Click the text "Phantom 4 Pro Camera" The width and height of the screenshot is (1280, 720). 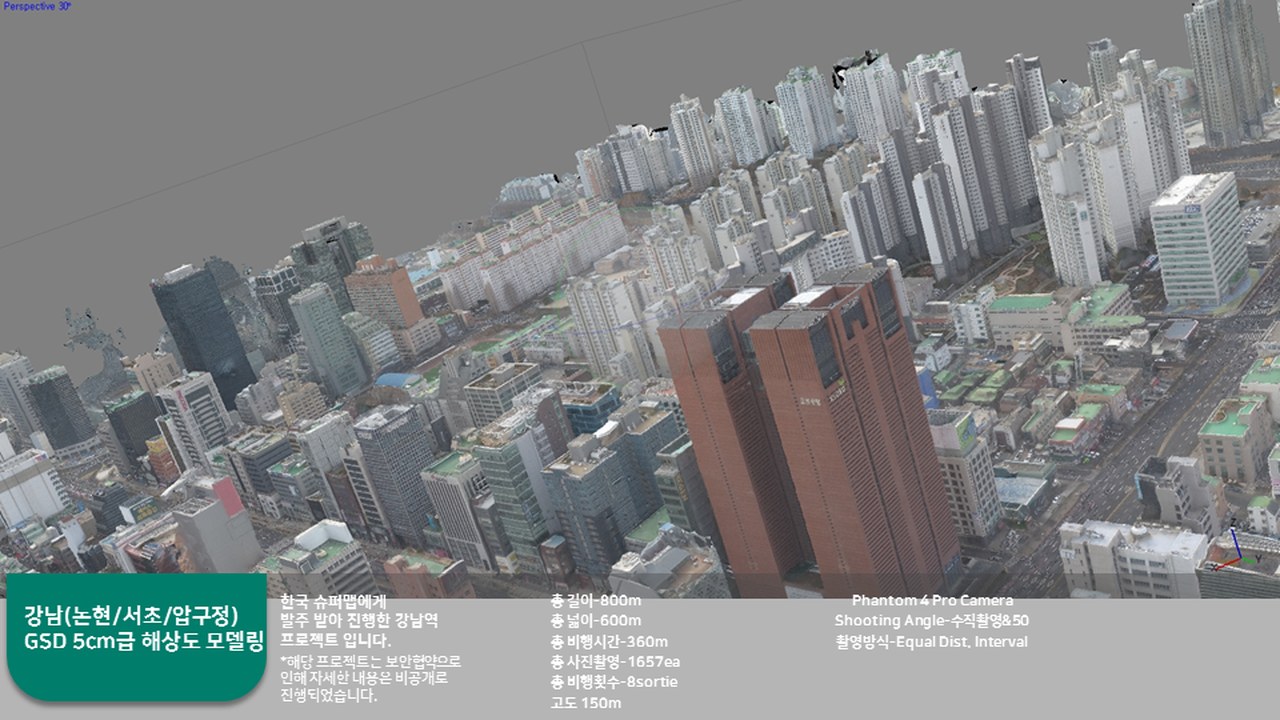click(932, 601)
